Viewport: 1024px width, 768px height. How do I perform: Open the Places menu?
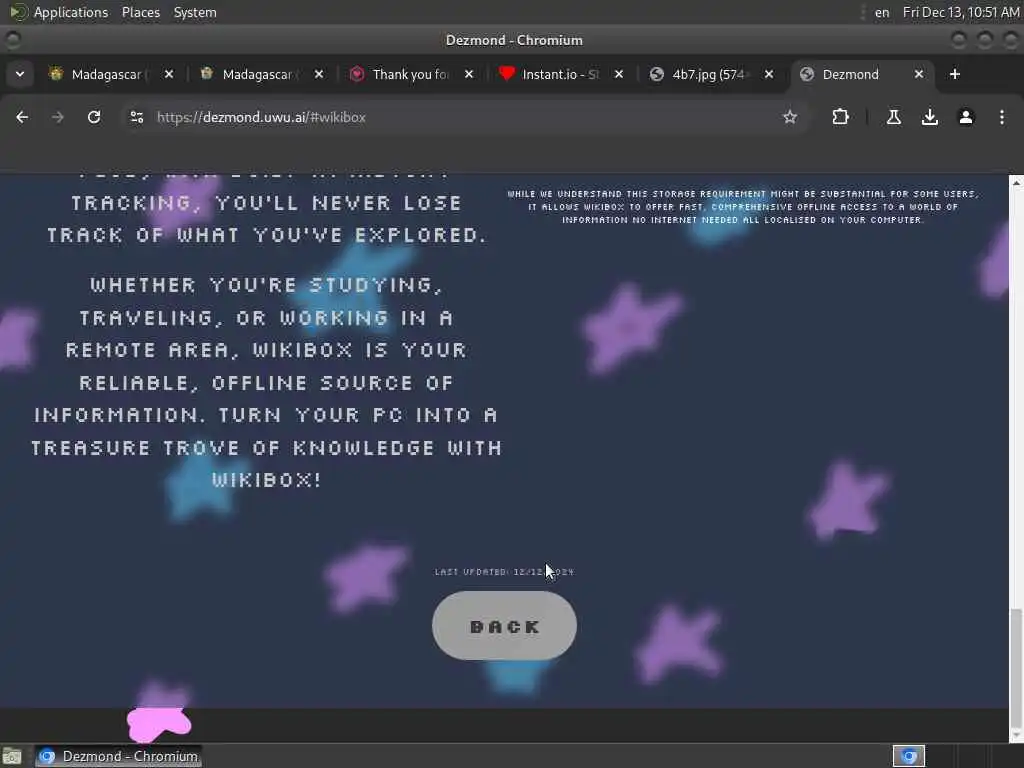(x=141, y=12)
